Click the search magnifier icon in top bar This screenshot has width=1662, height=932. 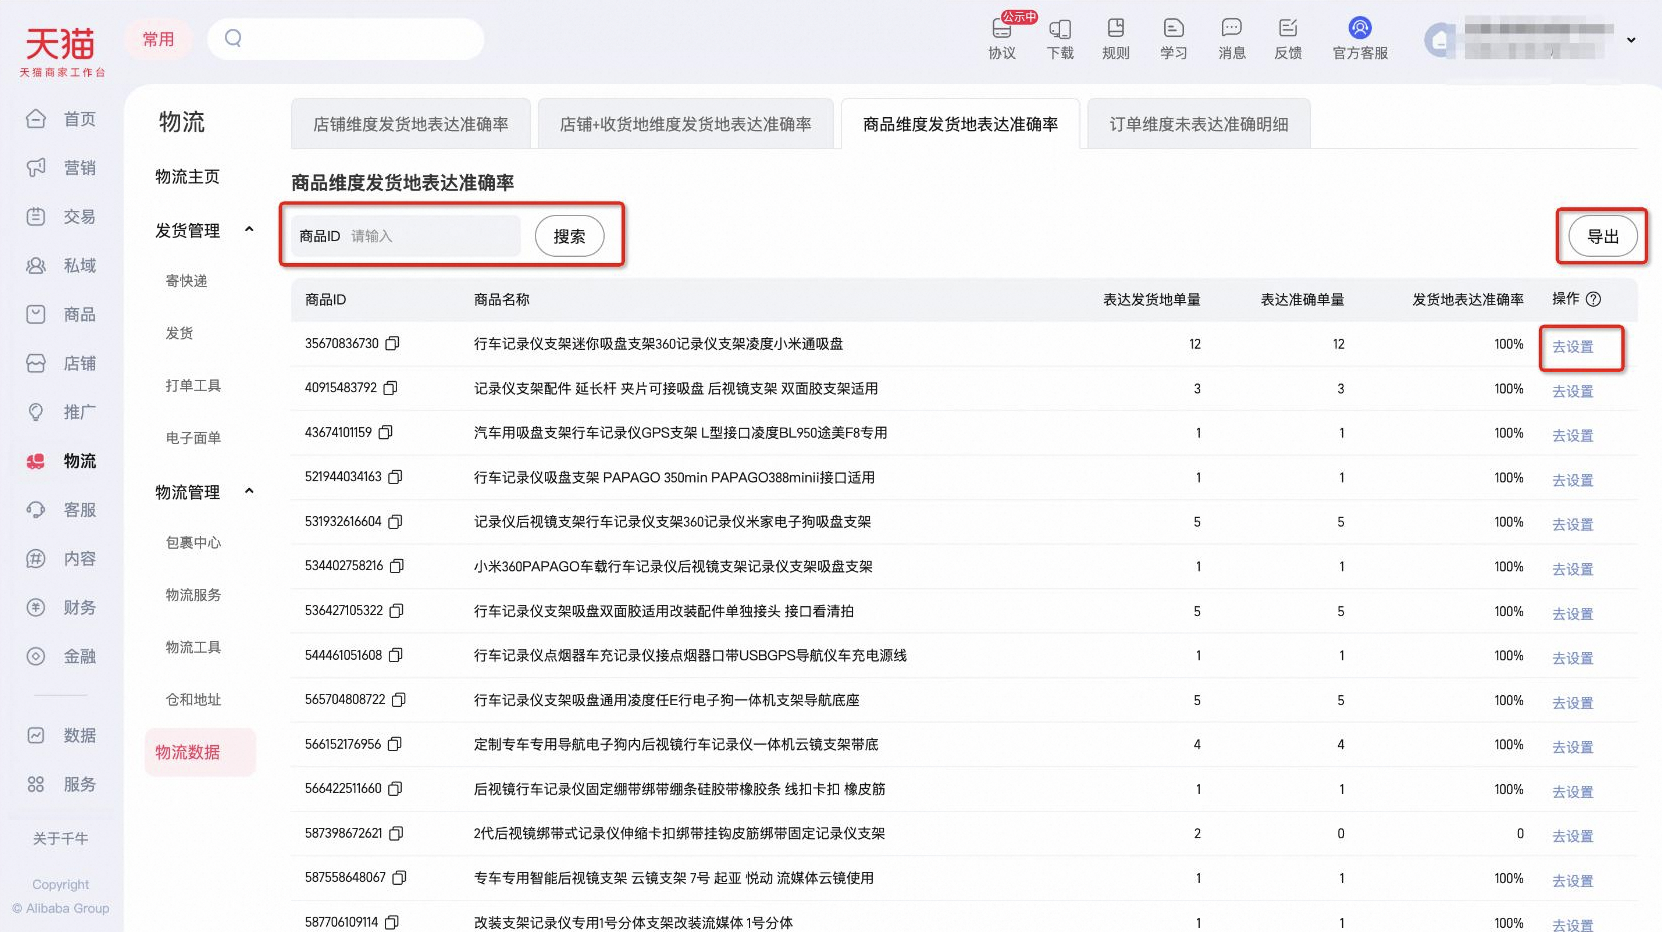(233, 38)
